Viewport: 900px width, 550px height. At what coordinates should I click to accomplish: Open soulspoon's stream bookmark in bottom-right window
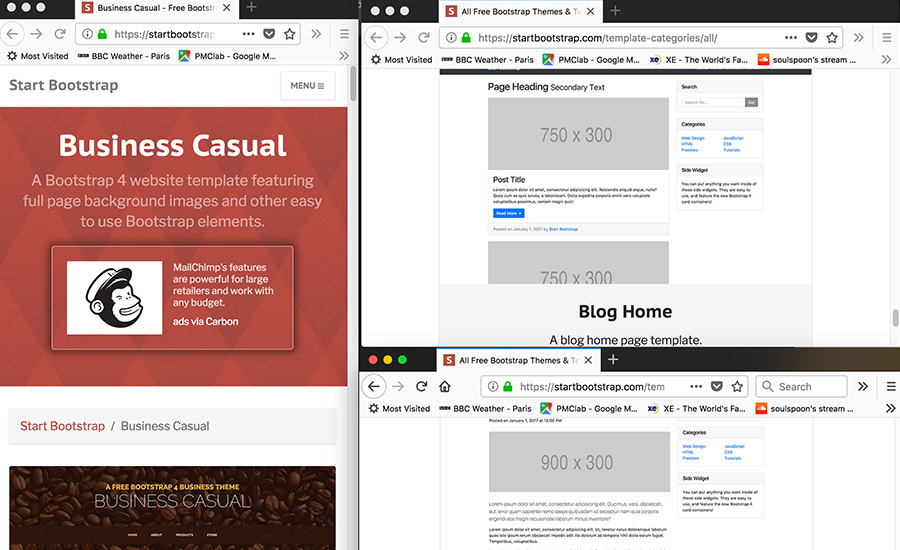[x=805, y=408]
